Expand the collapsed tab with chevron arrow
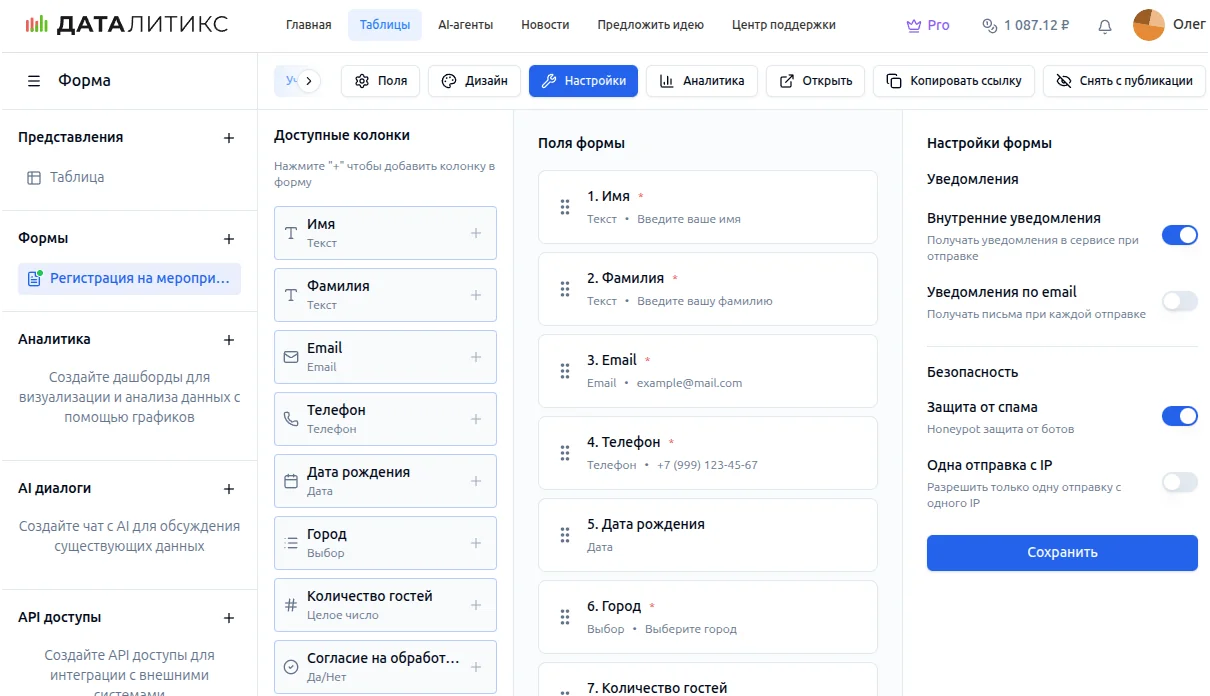Screen dimensions: 1210x696 (x=308, y=81)
